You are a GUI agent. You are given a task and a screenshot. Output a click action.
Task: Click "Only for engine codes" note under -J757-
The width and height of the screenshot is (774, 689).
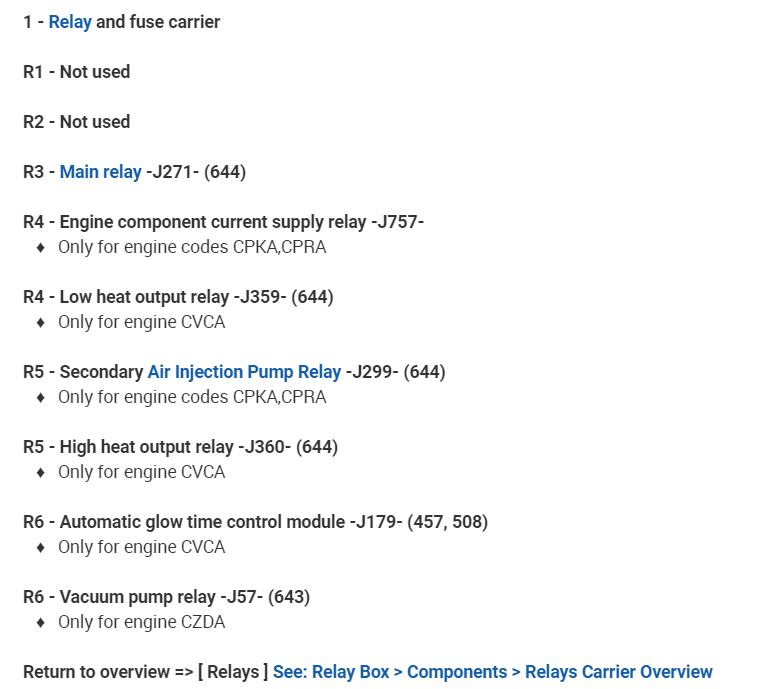click(x=191, y=247)
